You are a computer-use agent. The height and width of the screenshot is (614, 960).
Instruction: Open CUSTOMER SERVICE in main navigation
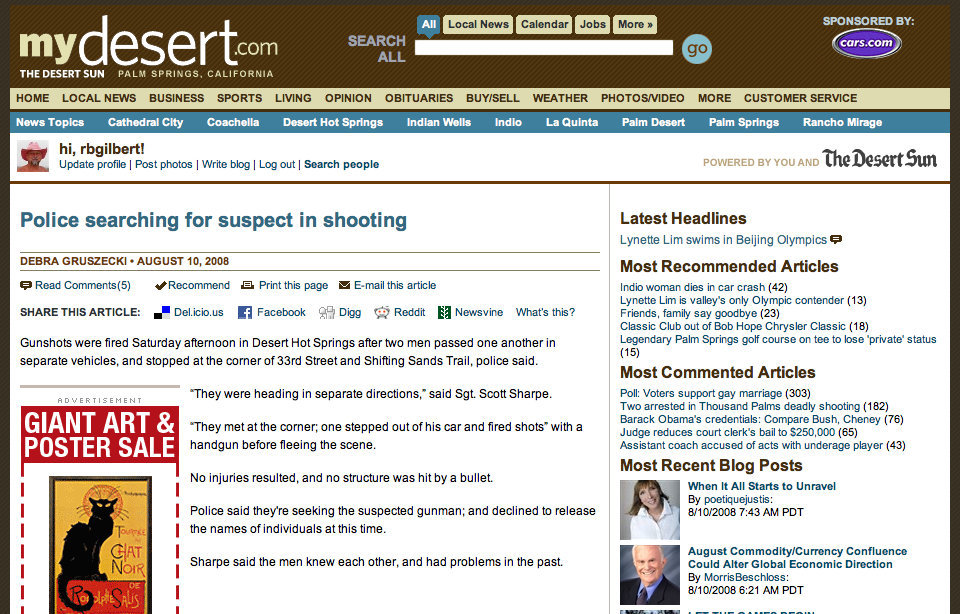[x=801, y=98]
